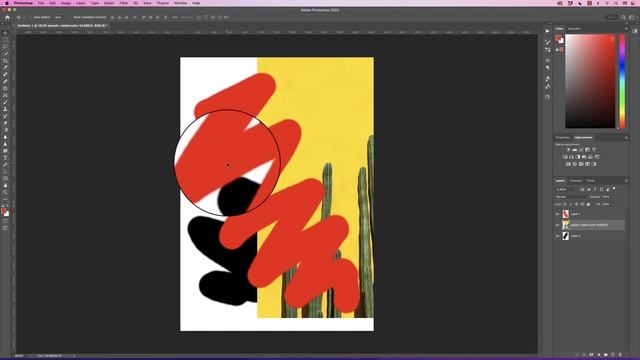Click the Add layer mask icon
The height and width of the screenshot is (360, 640).
tap(591, 355)
